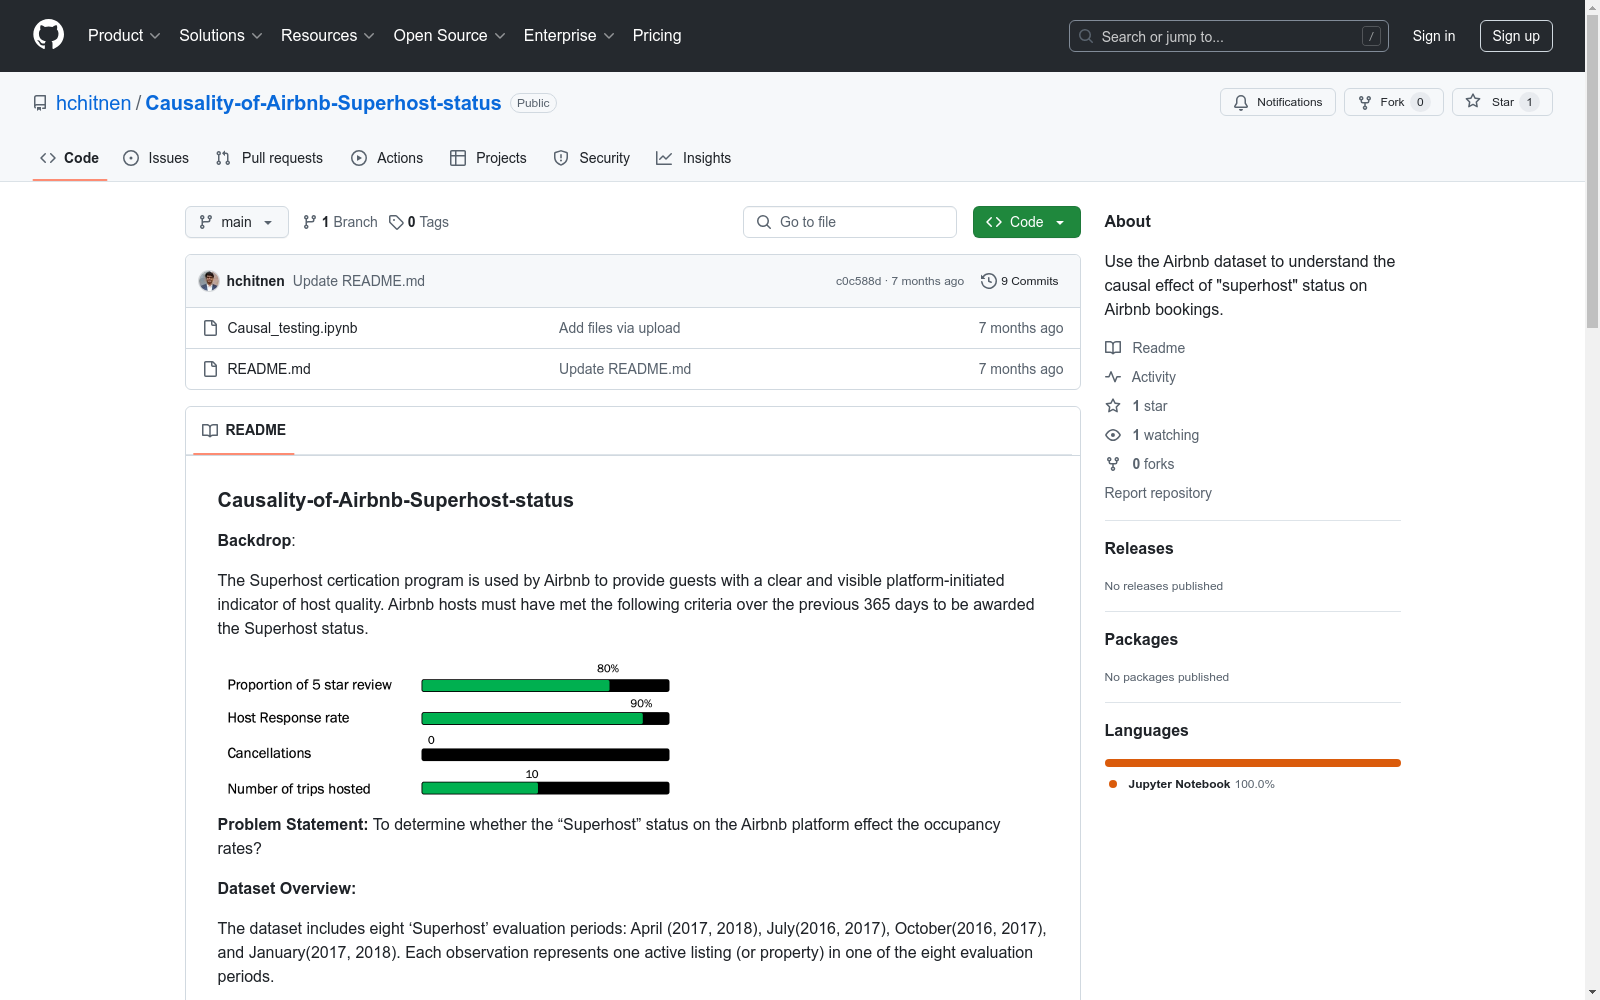1600x1000 pixels.
Task: Expand the Product menu
Action: (x=124, y=35)
